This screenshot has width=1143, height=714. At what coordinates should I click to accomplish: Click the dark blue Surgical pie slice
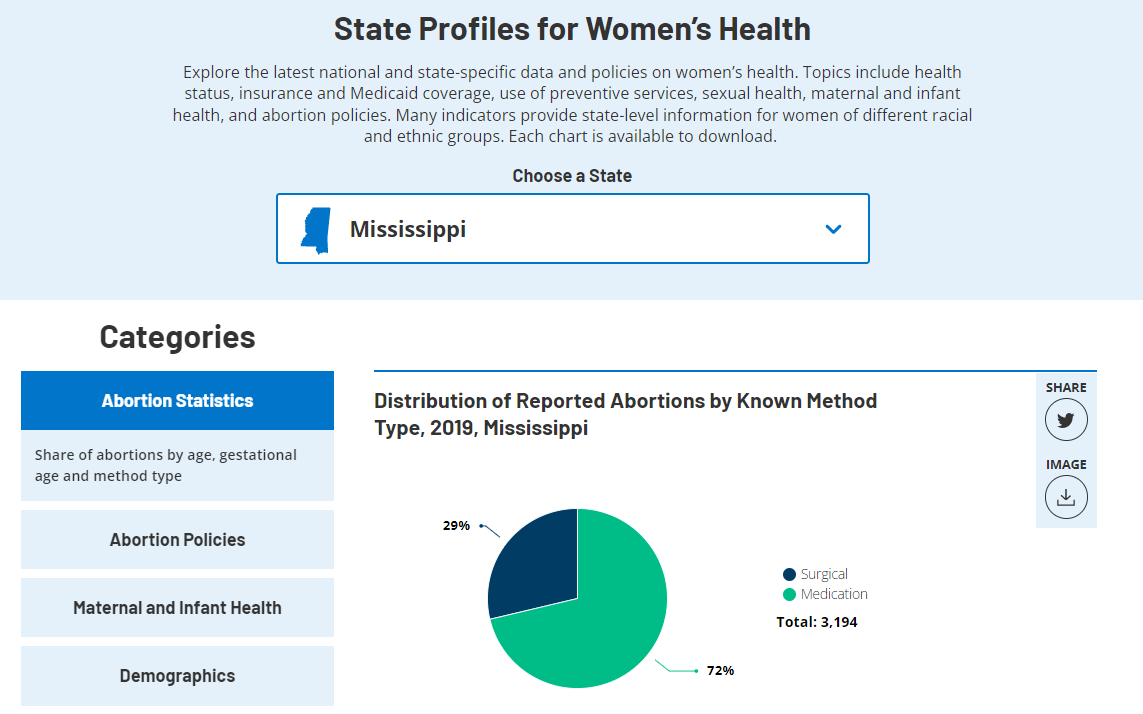coord(535,560)
